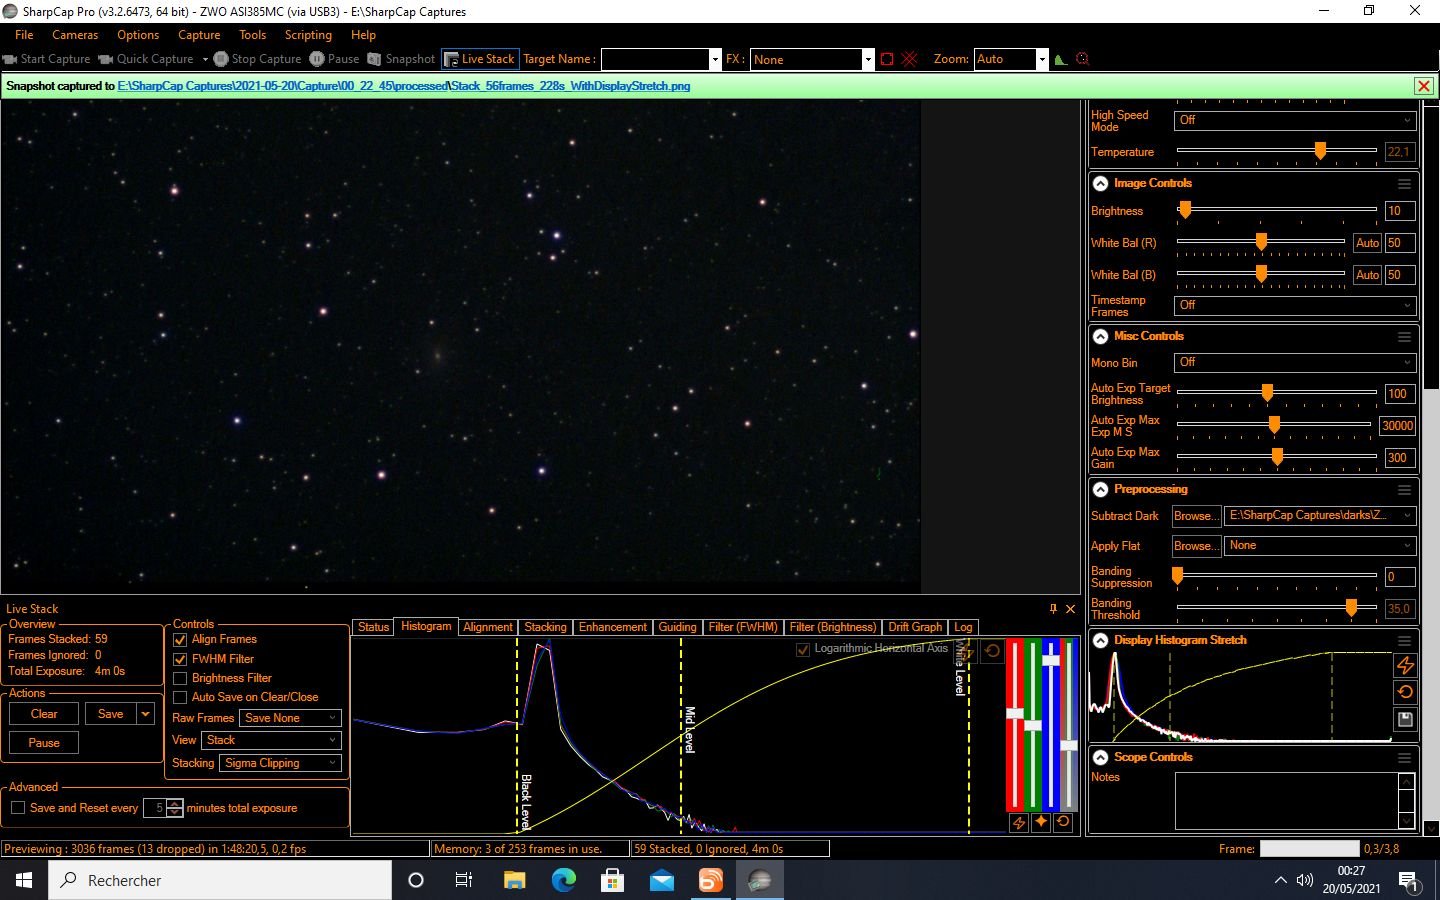
Task: Open the Cameras menu
Action: tap(75, 34)
